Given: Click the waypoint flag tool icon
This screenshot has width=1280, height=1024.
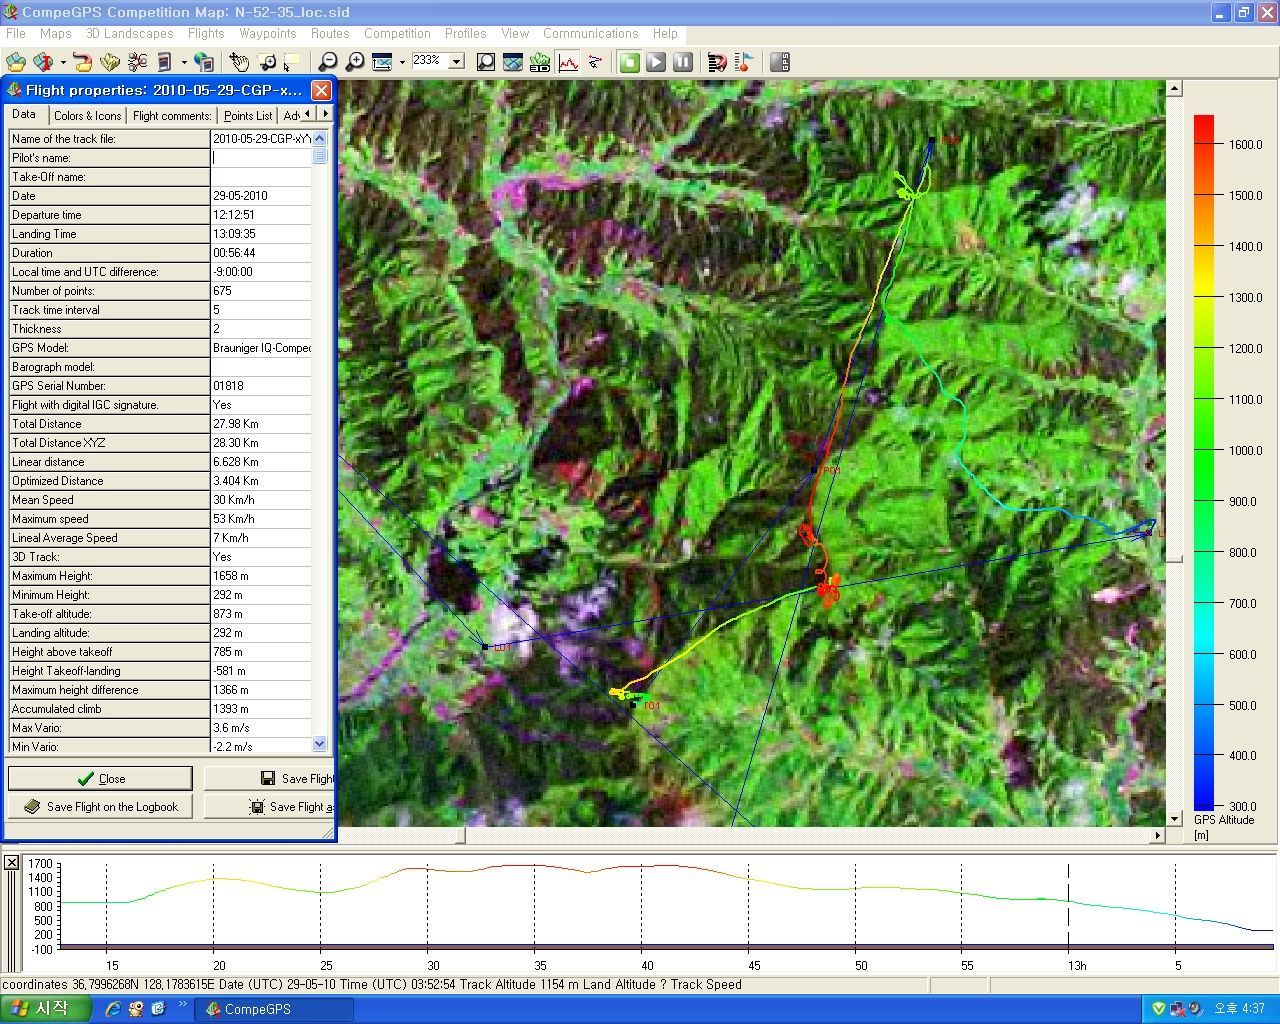Looking at the screenshot, I should (744, 62).
